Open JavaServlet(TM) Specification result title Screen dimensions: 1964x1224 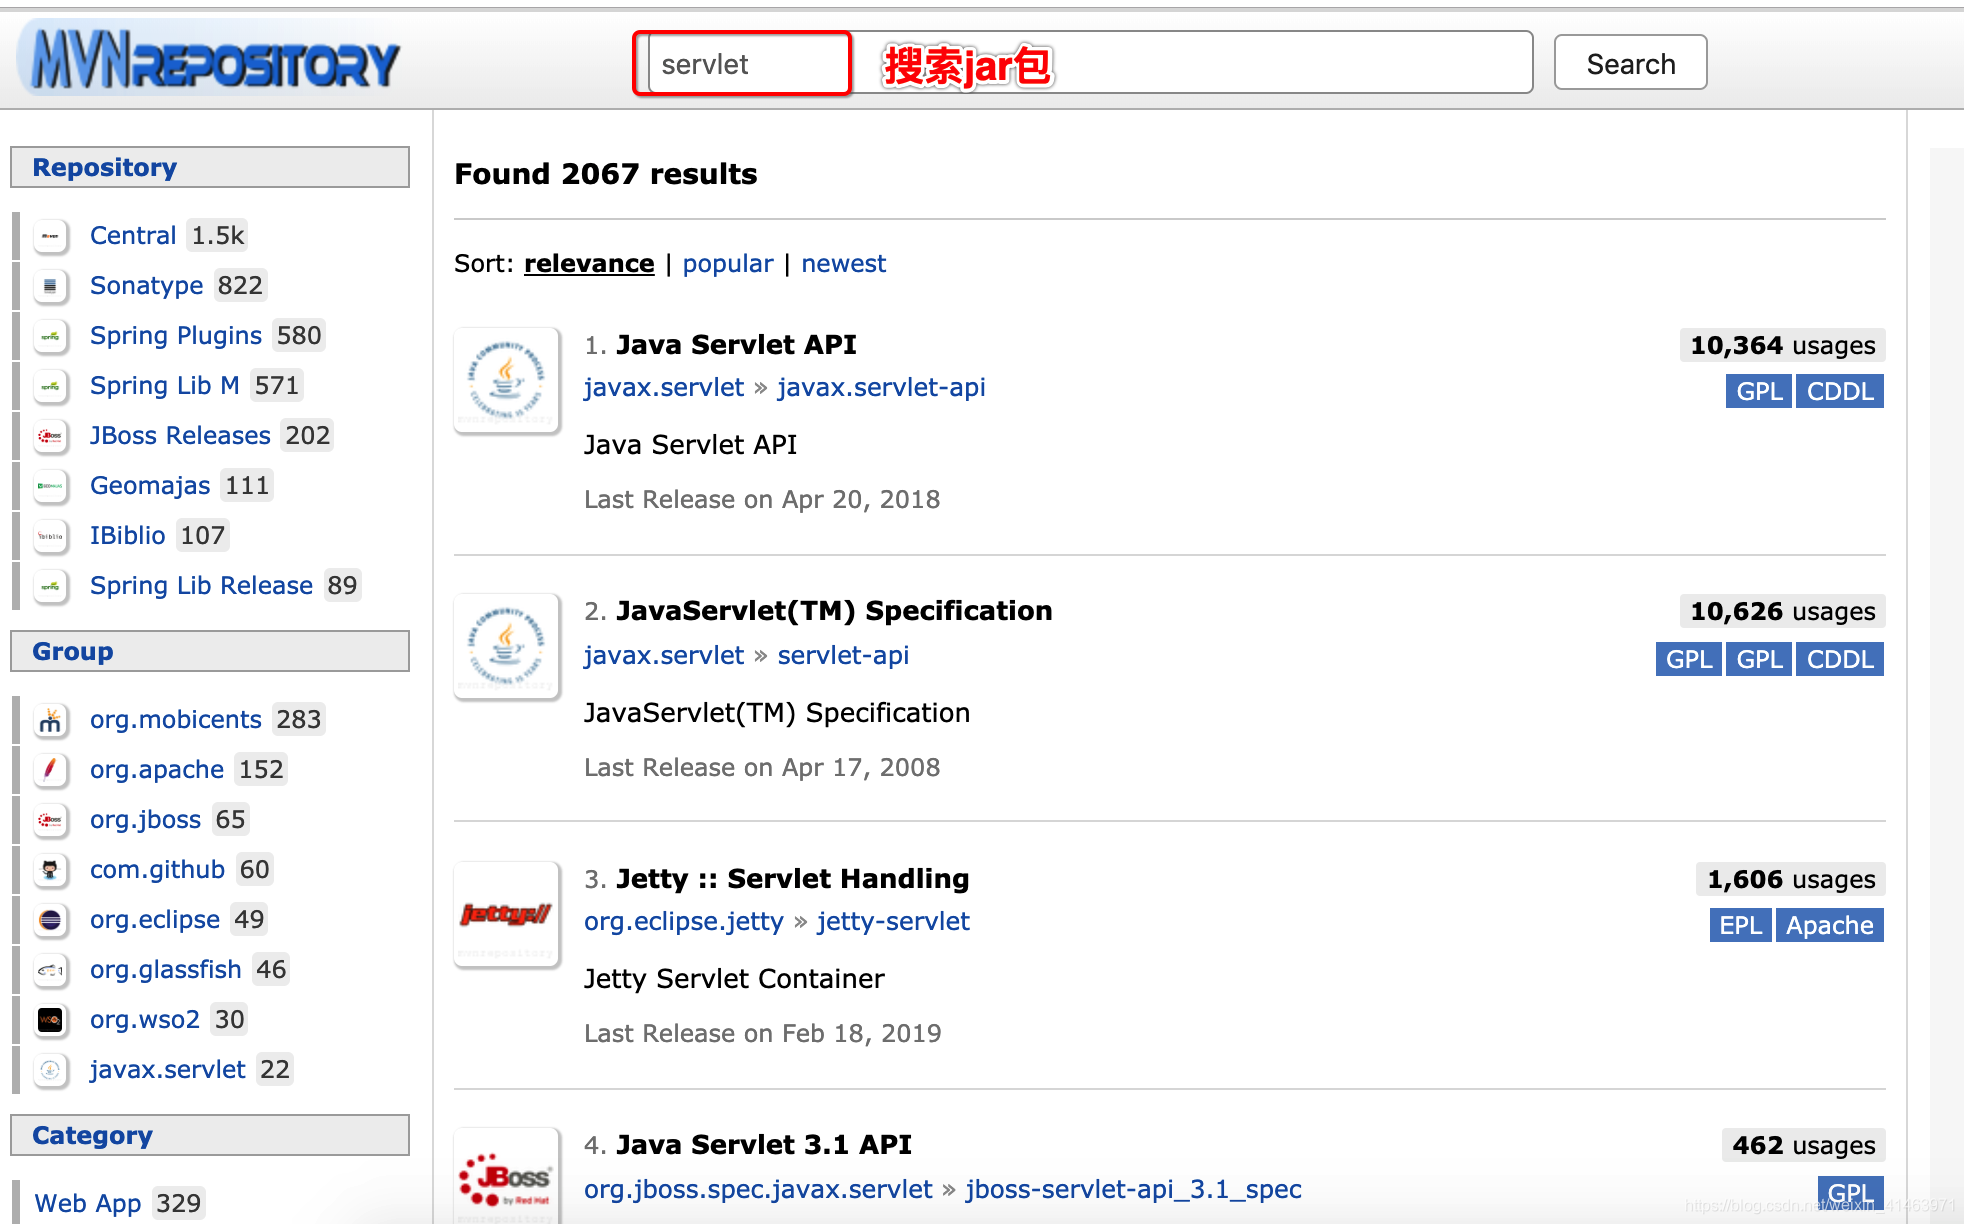click(x=834, y=611)
